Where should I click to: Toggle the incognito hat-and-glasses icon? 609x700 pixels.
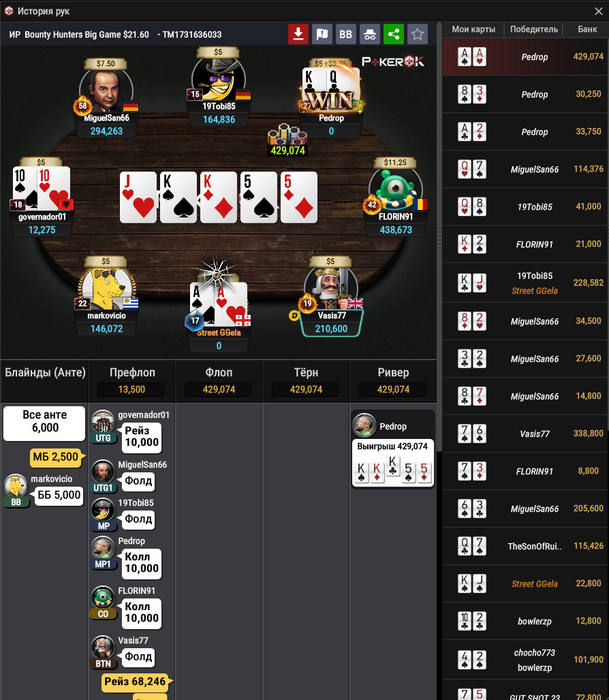click(370, 34)
